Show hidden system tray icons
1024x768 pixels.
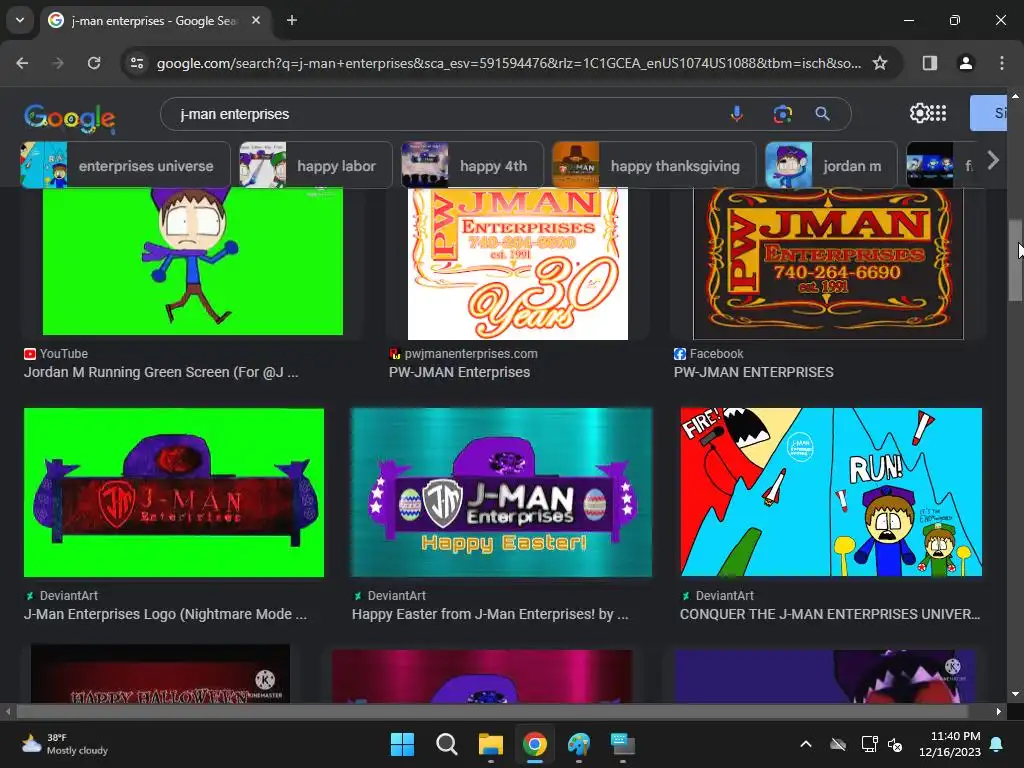tap(806, 744)
